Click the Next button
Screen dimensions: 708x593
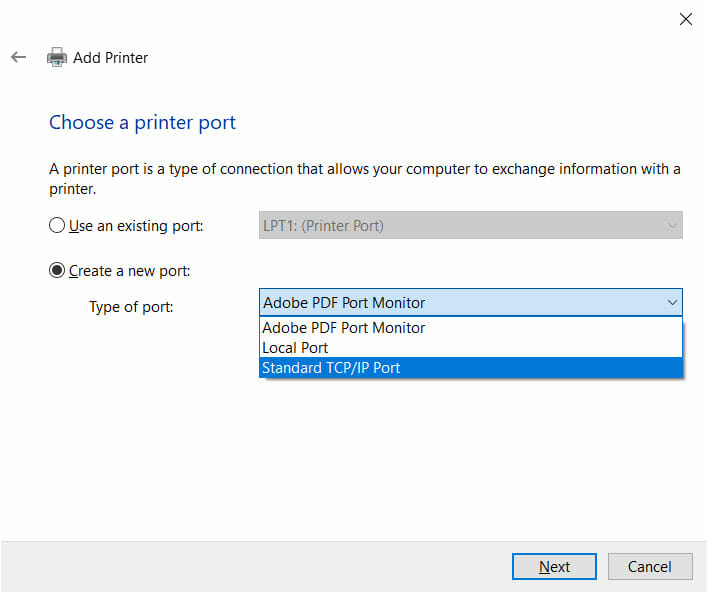pyautogui.click(x=554, y=566)
